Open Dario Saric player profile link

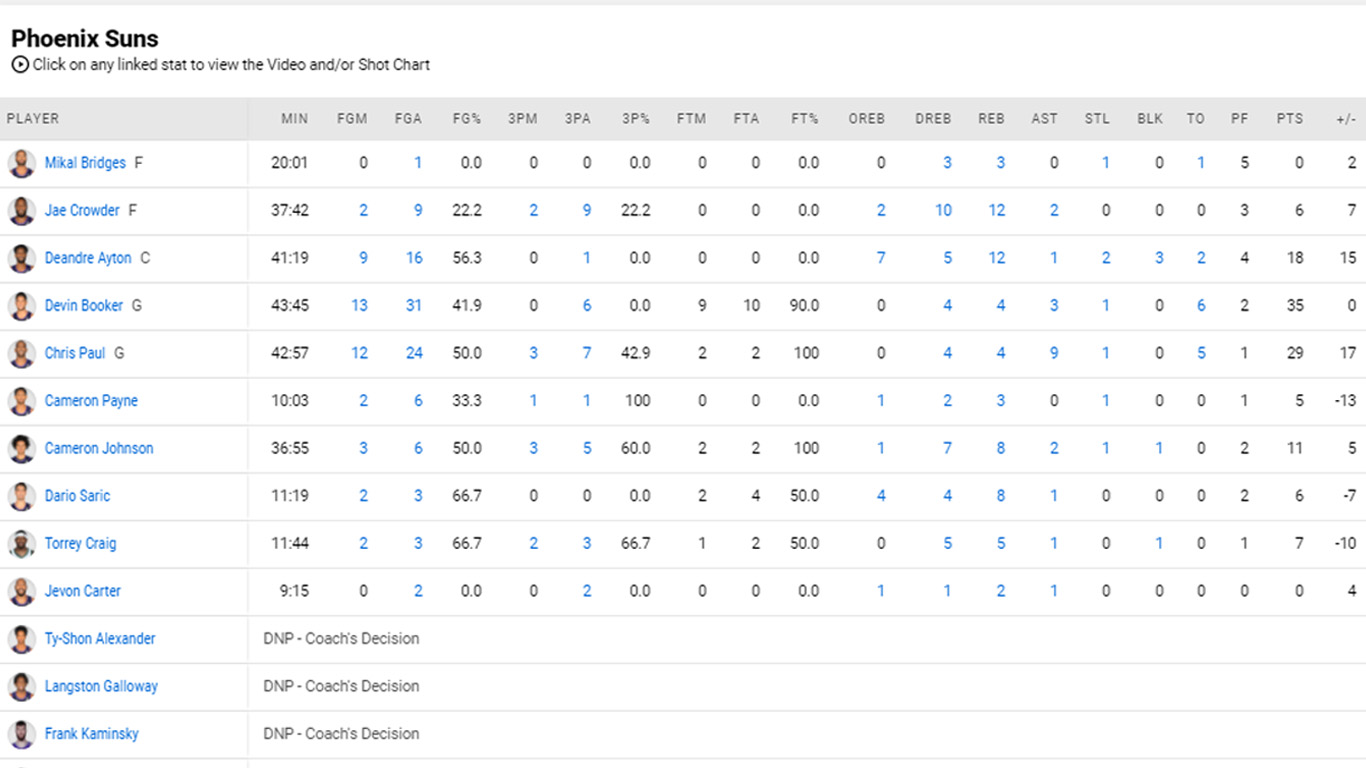click(77, 496)
